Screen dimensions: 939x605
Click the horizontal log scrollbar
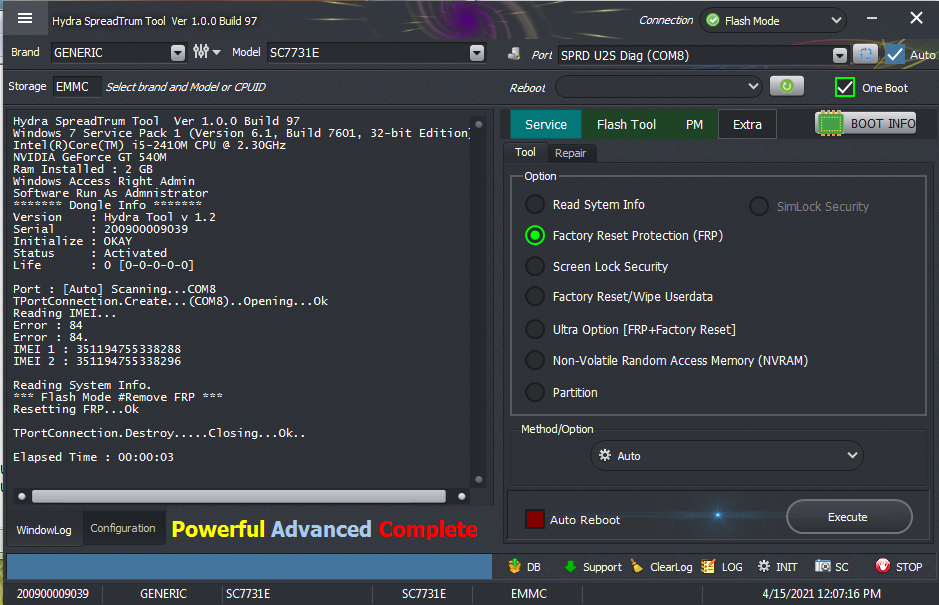[238, 496]
